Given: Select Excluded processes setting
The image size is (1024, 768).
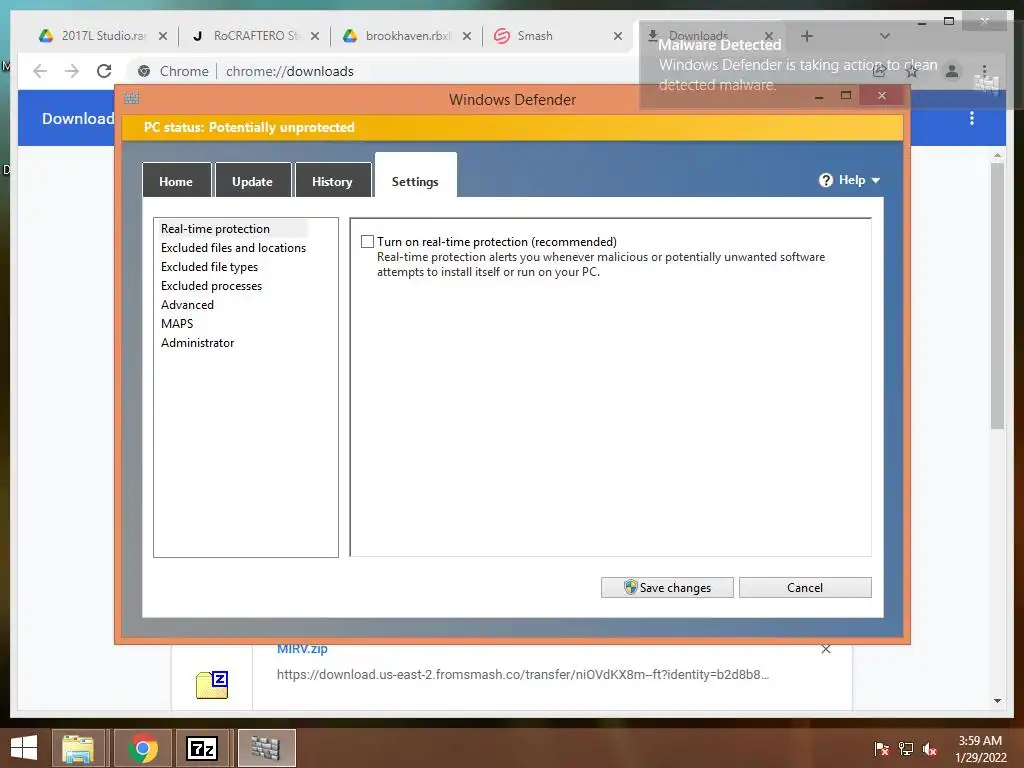Looking at the screenshot, I should [x=211, y=285].
